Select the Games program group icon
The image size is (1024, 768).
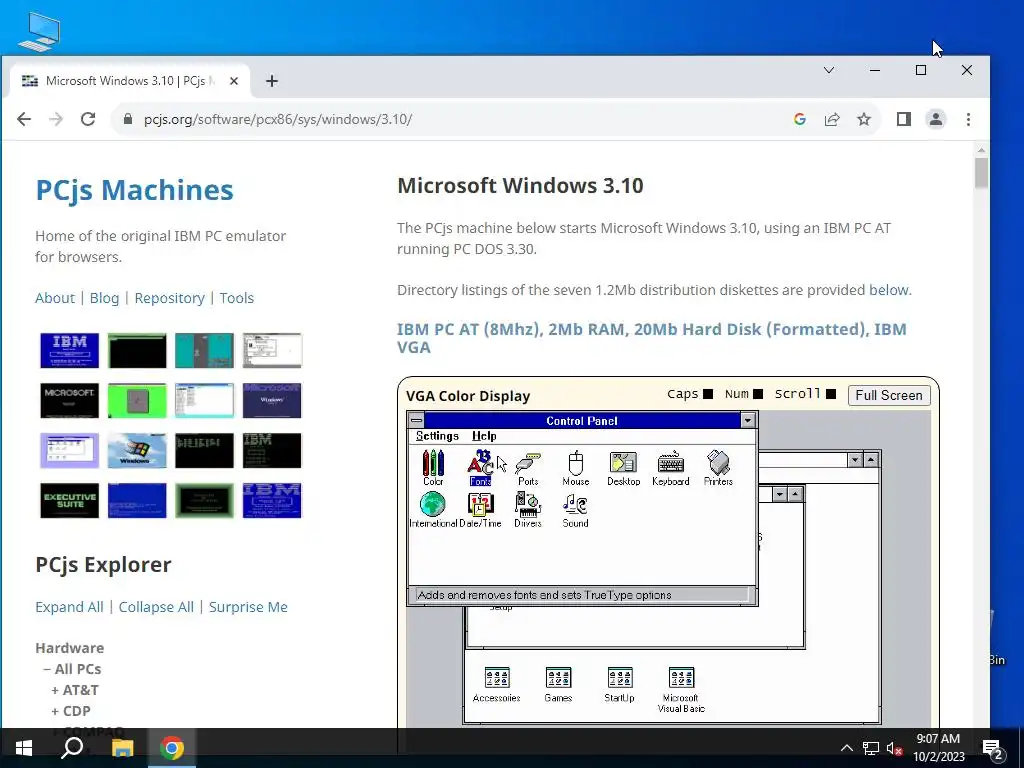click(x=558, y=684)
